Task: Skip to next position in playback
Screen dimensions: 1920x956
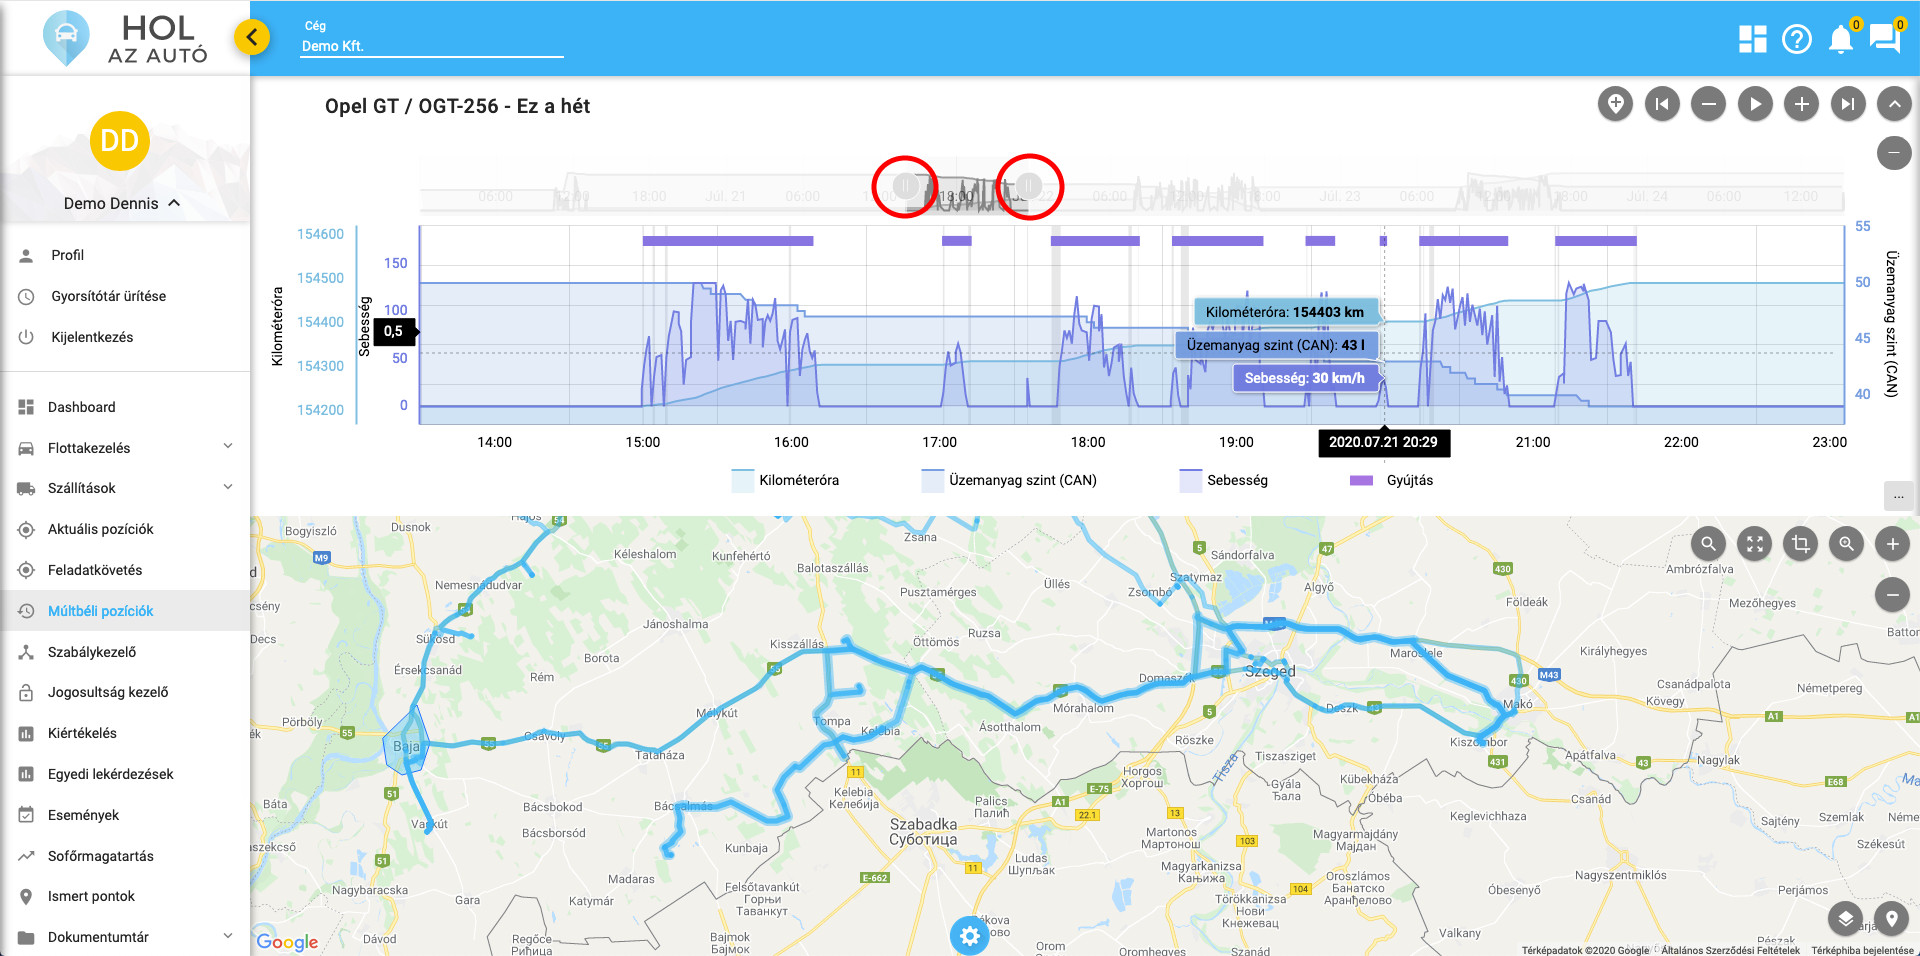Action: 1847,104
